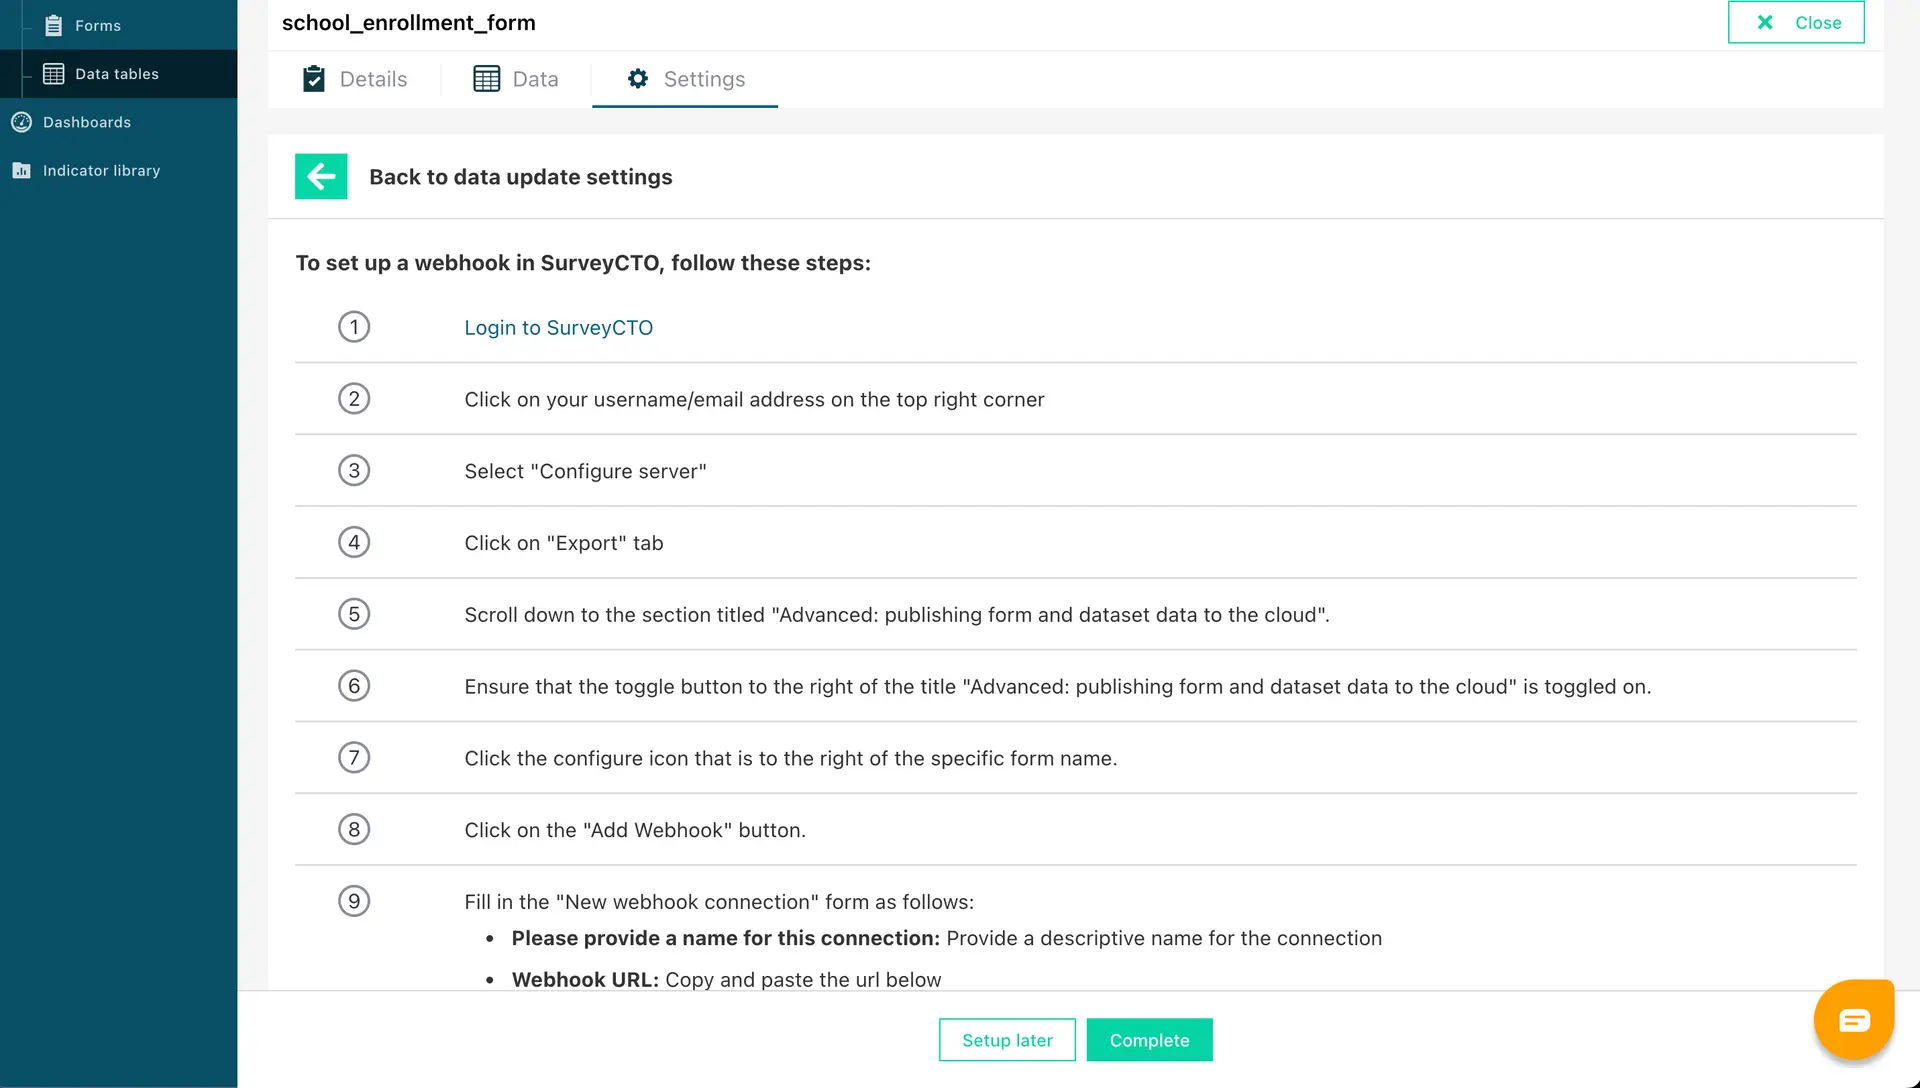Click the grid icon next to Data
Viewport: 1920px width, 1088px height.
(x=486, y=78)
